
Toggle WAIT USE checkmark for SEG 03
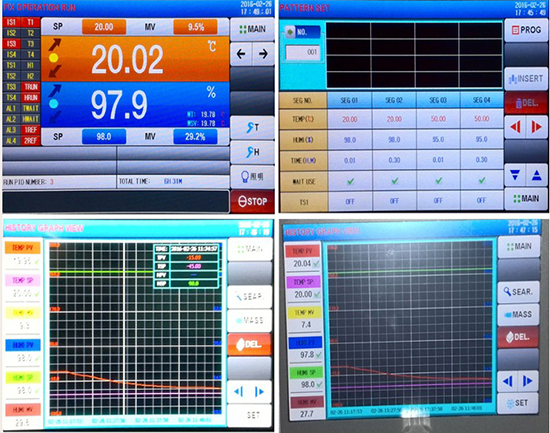pyautogui.click(x=438, y=181)
